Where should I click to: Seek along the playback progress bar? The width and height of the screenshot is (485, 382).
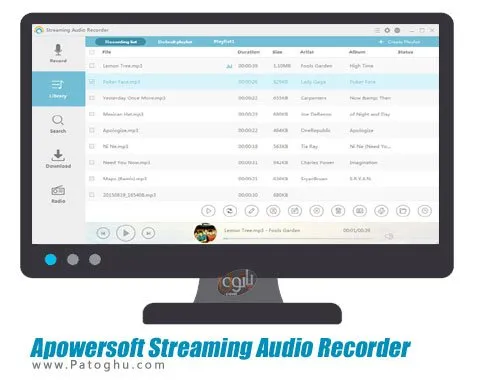point(297,239)
